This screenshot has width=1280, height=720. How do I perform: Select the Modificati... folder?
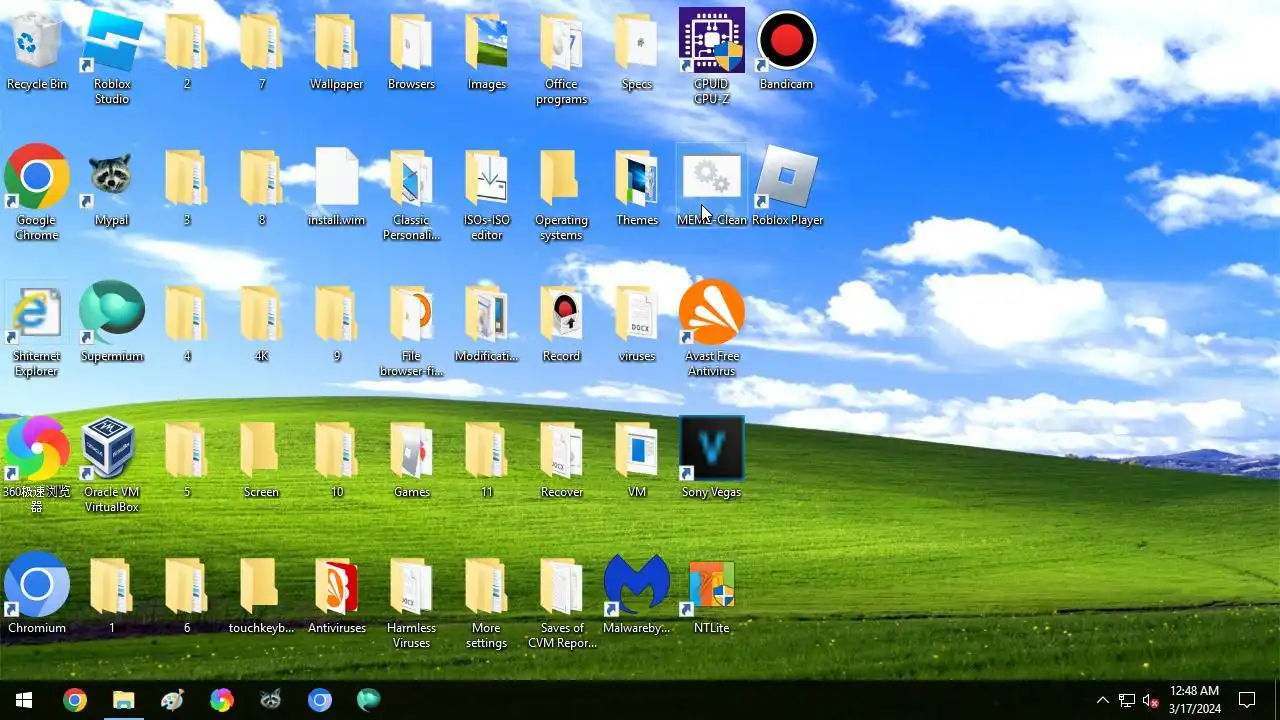487,323
